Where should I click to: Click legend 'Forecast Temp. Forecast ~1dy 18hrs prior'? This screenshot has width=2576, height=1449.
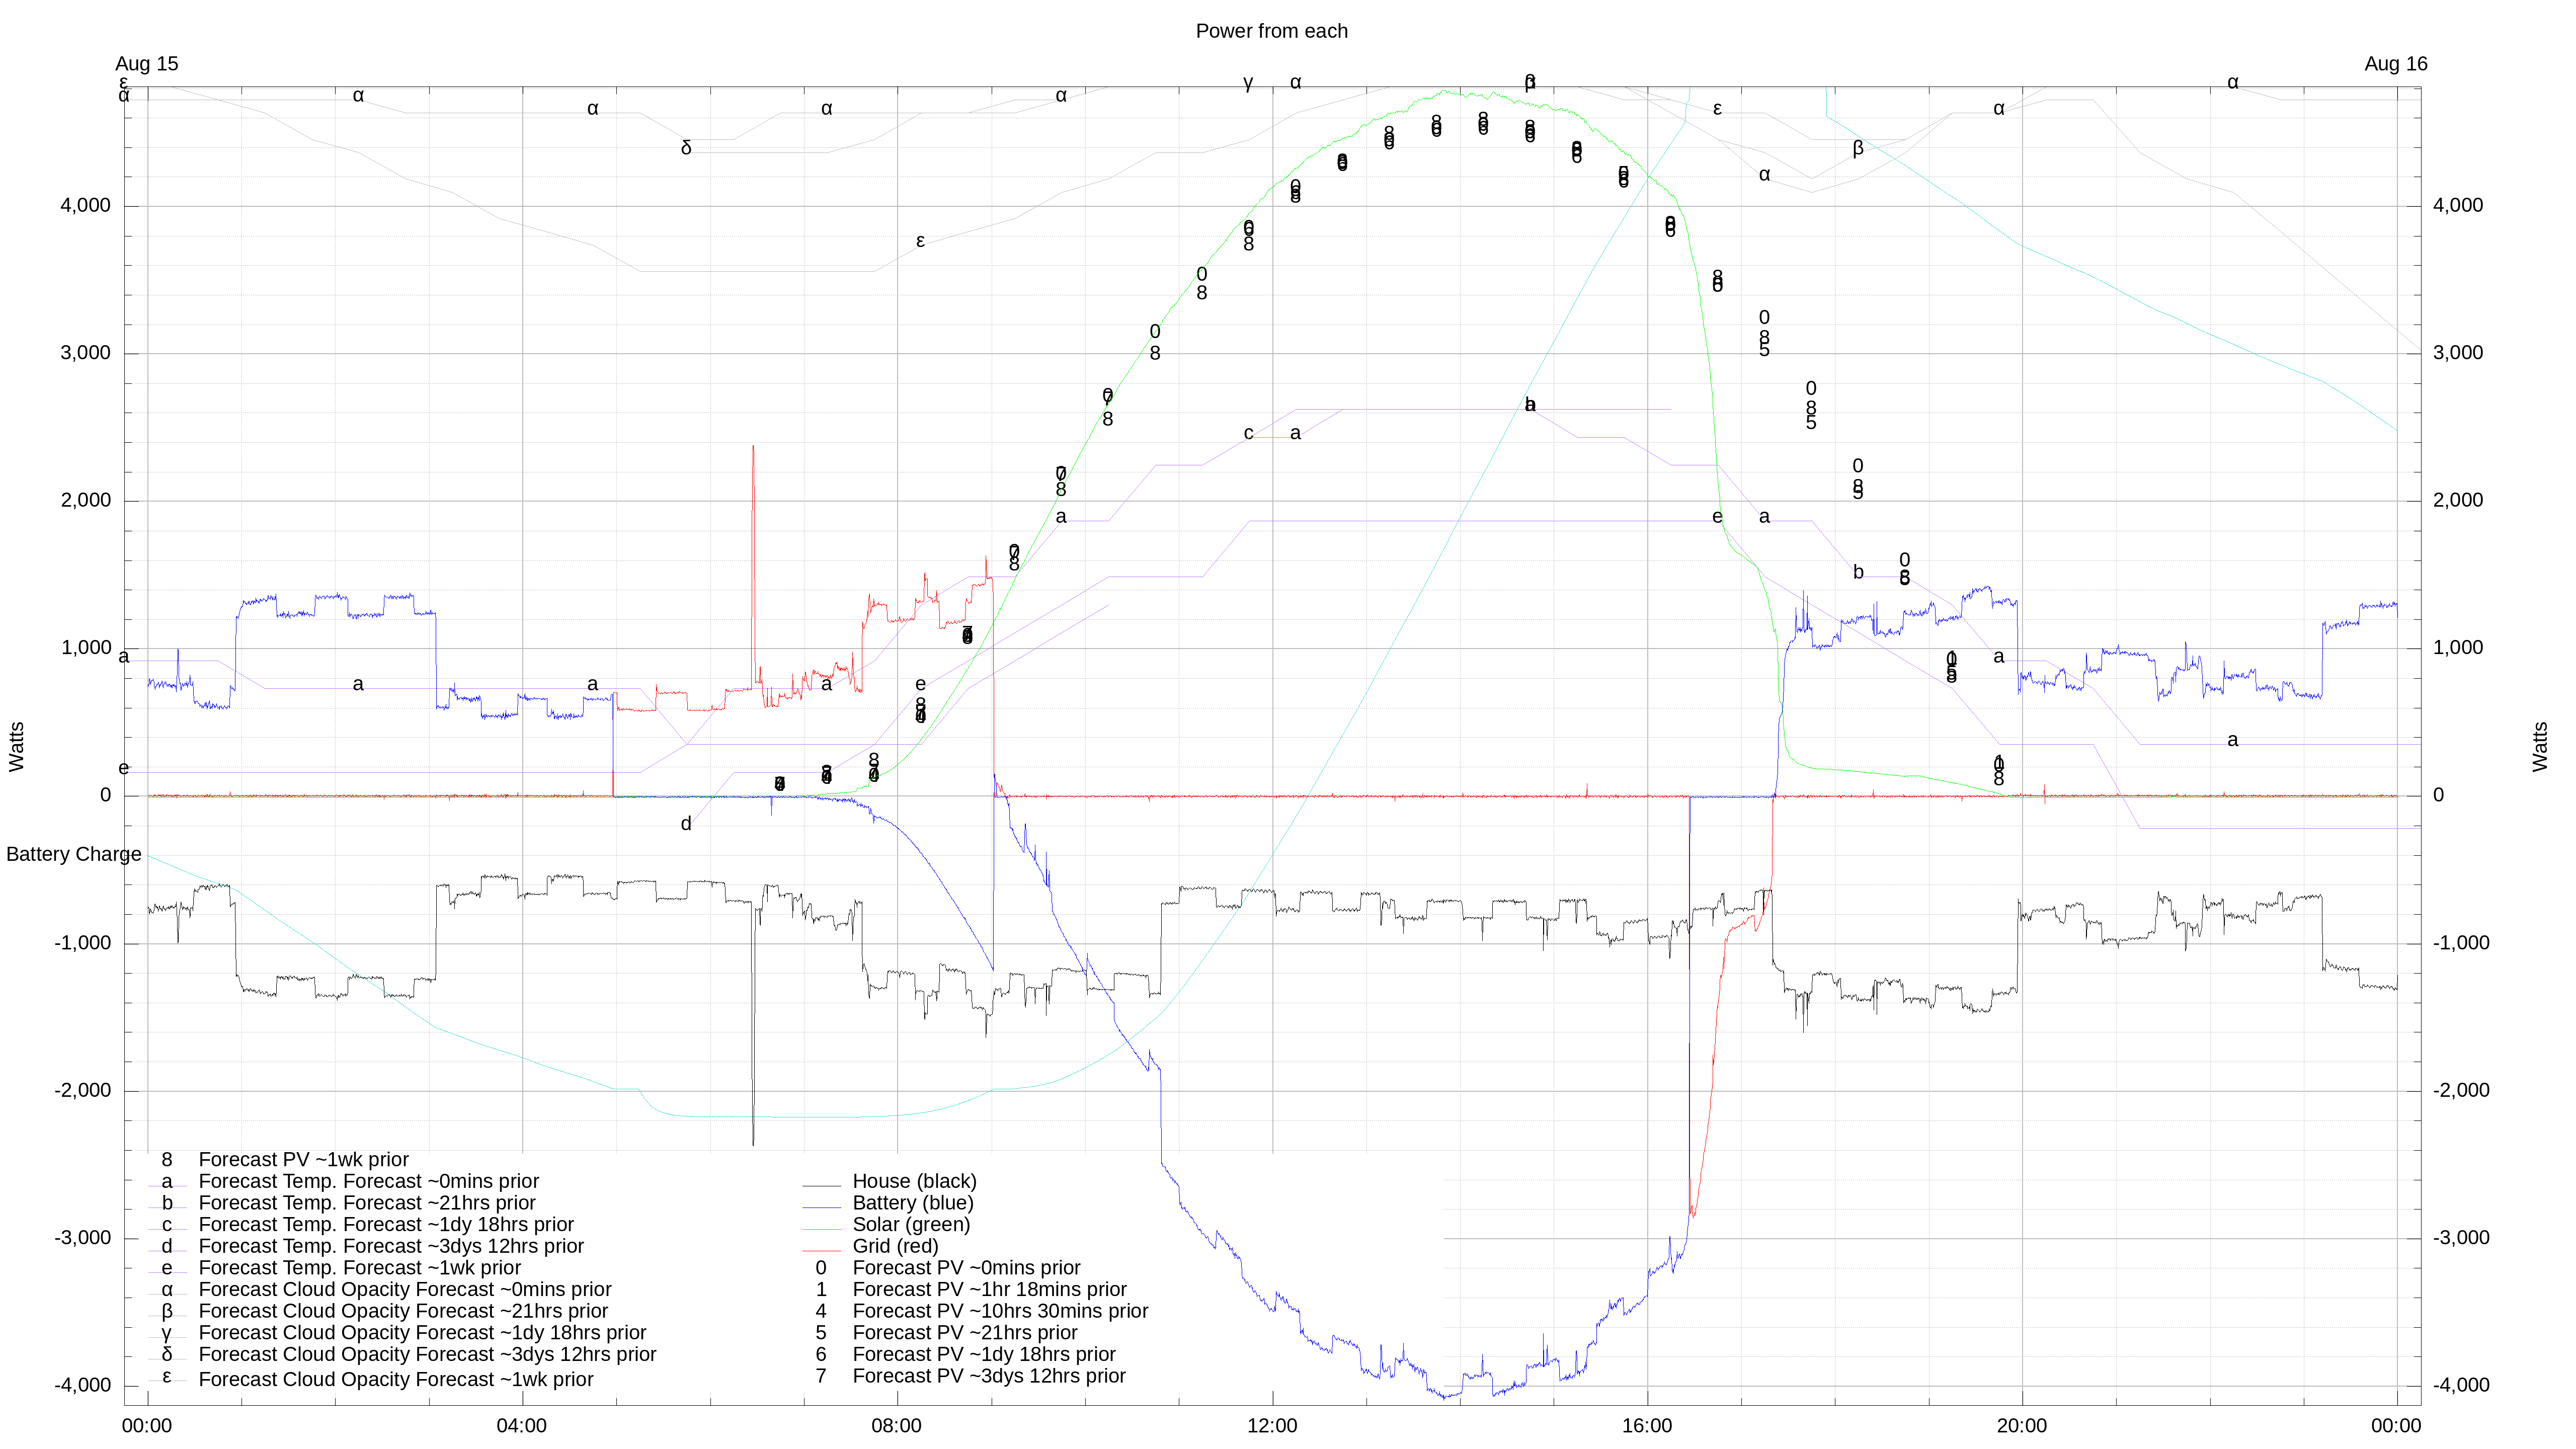(386, 1224)
